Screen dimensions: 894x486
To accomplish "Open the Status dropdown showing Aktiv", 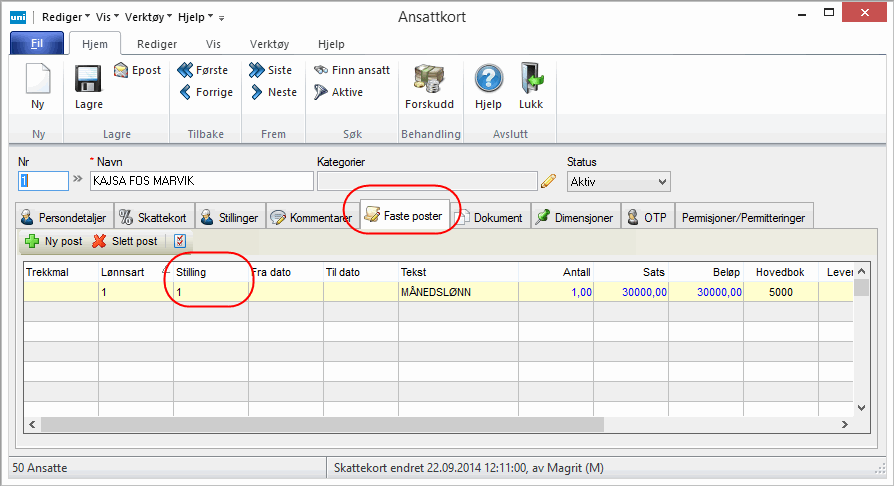I will click(x=618, y=181).
